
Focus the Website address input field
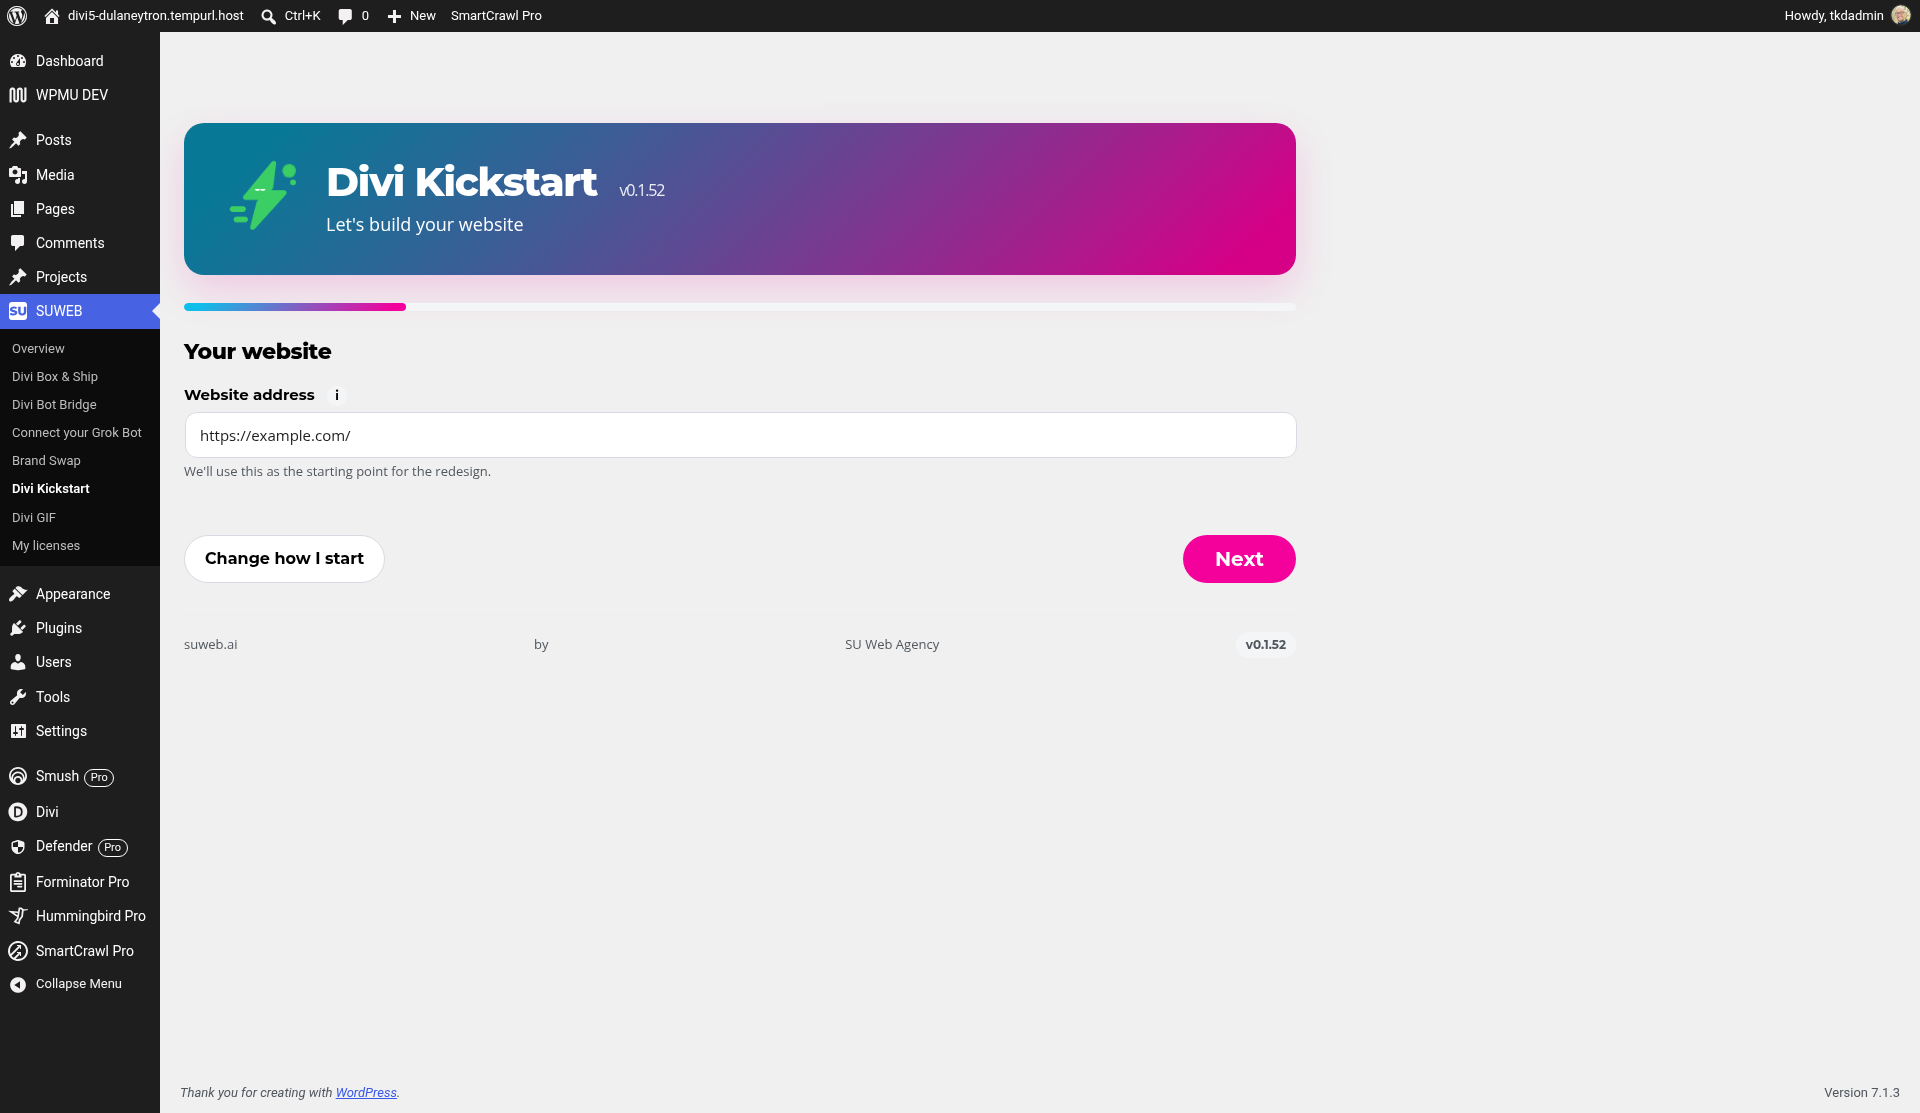coord(740,435)
